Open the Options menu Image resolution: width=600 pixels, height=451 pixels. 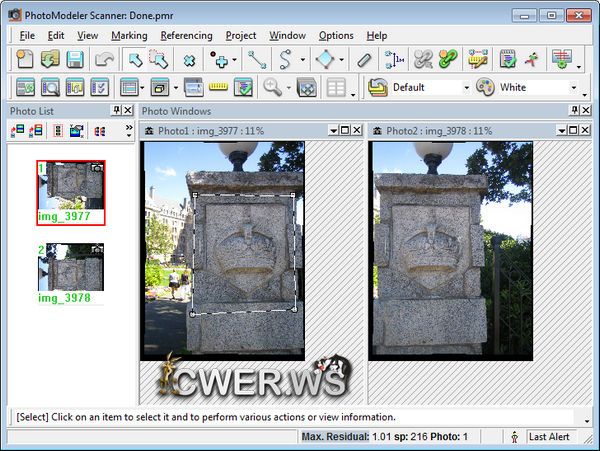click(336, 36)
